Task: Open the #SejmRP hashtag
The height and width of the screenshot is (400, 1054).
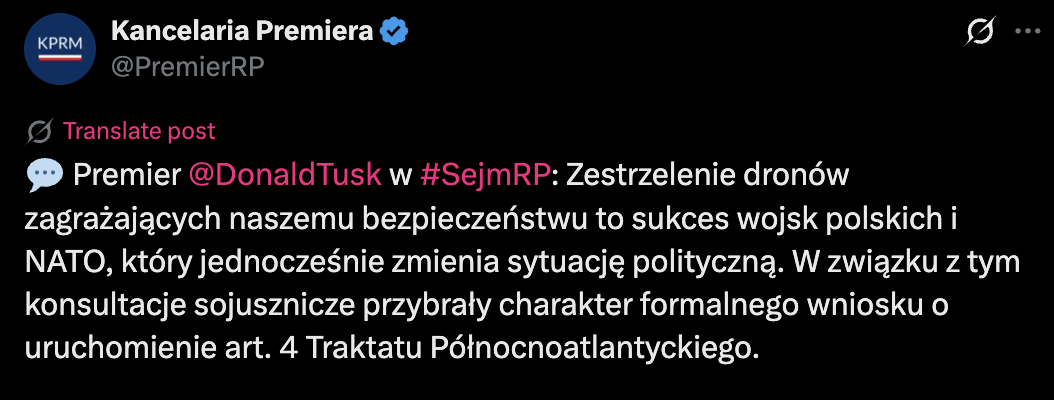Action: [x=487, y=175]
